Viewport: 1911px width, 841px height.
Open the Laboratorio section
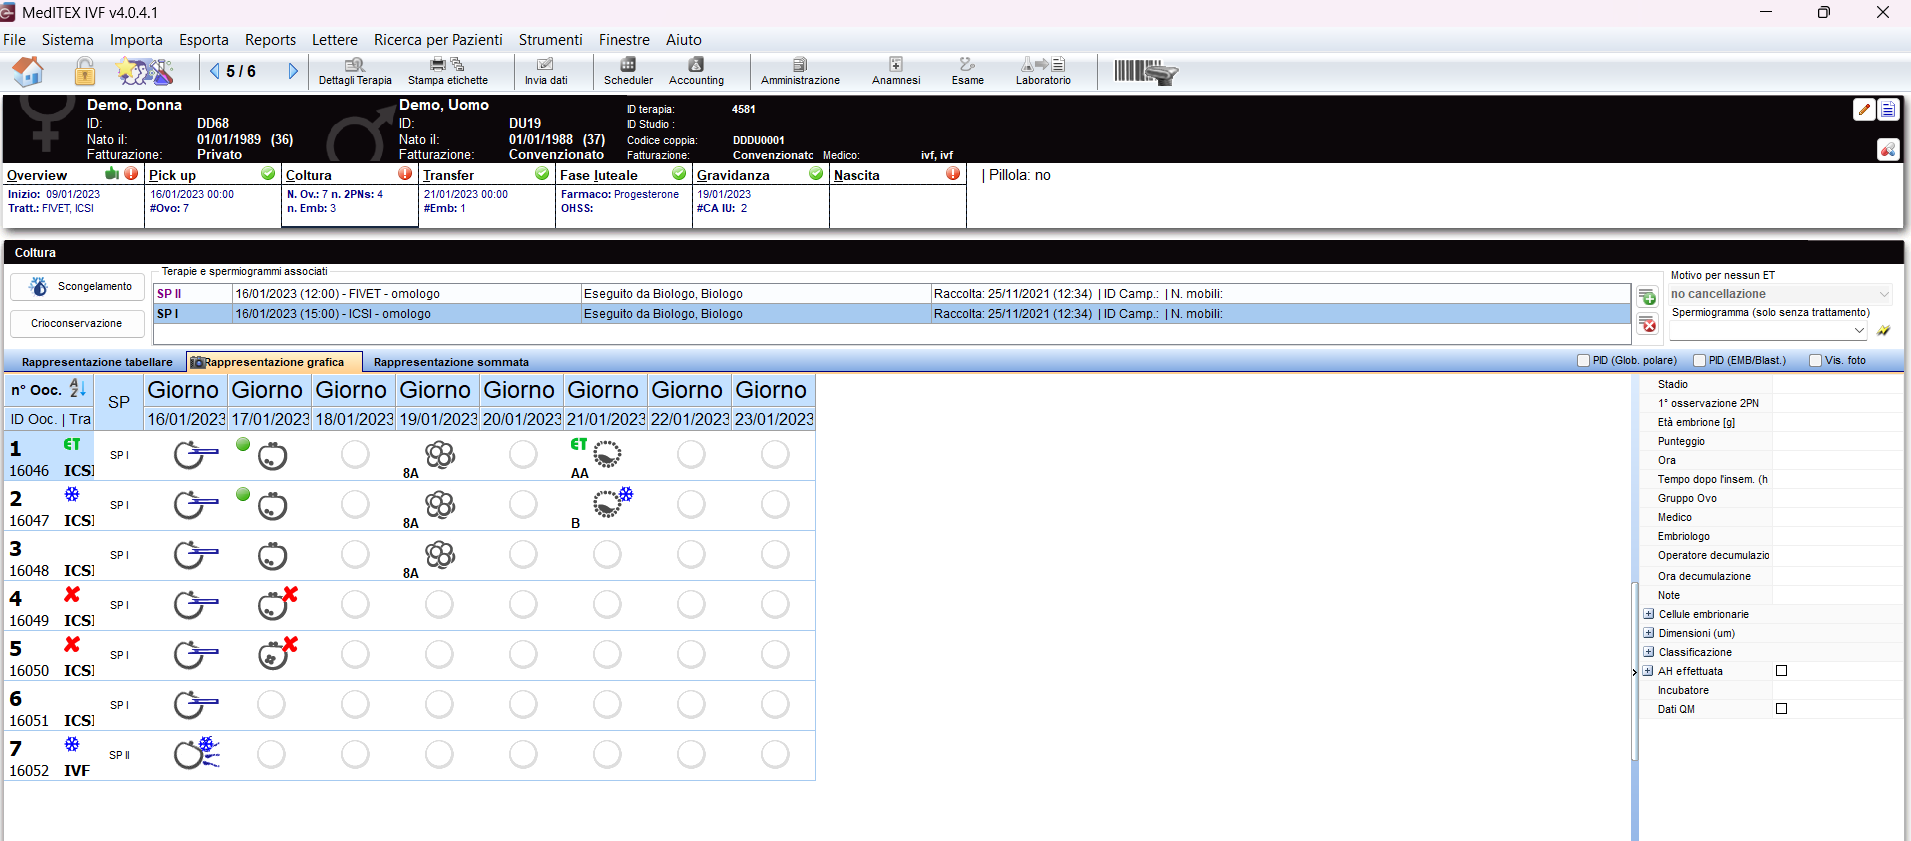[x=1043, y=71]
